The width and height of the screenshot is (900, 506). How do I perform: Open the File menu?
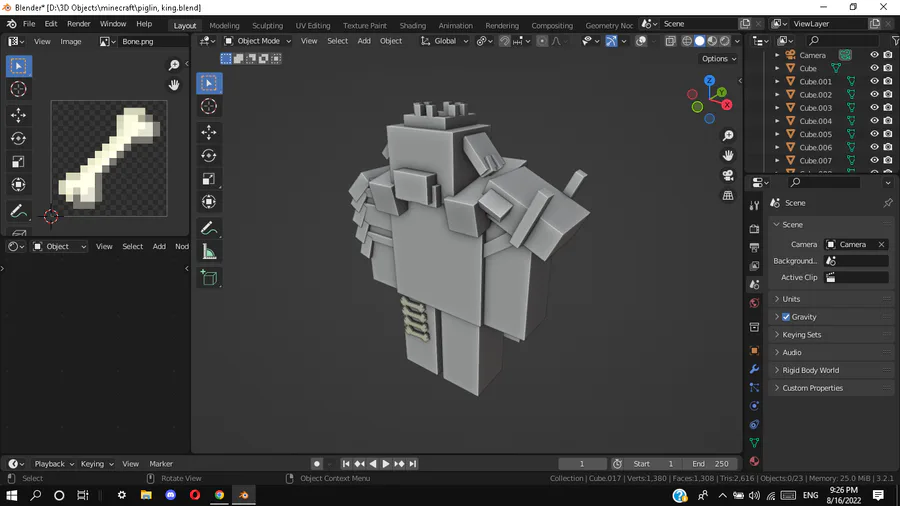29,24
